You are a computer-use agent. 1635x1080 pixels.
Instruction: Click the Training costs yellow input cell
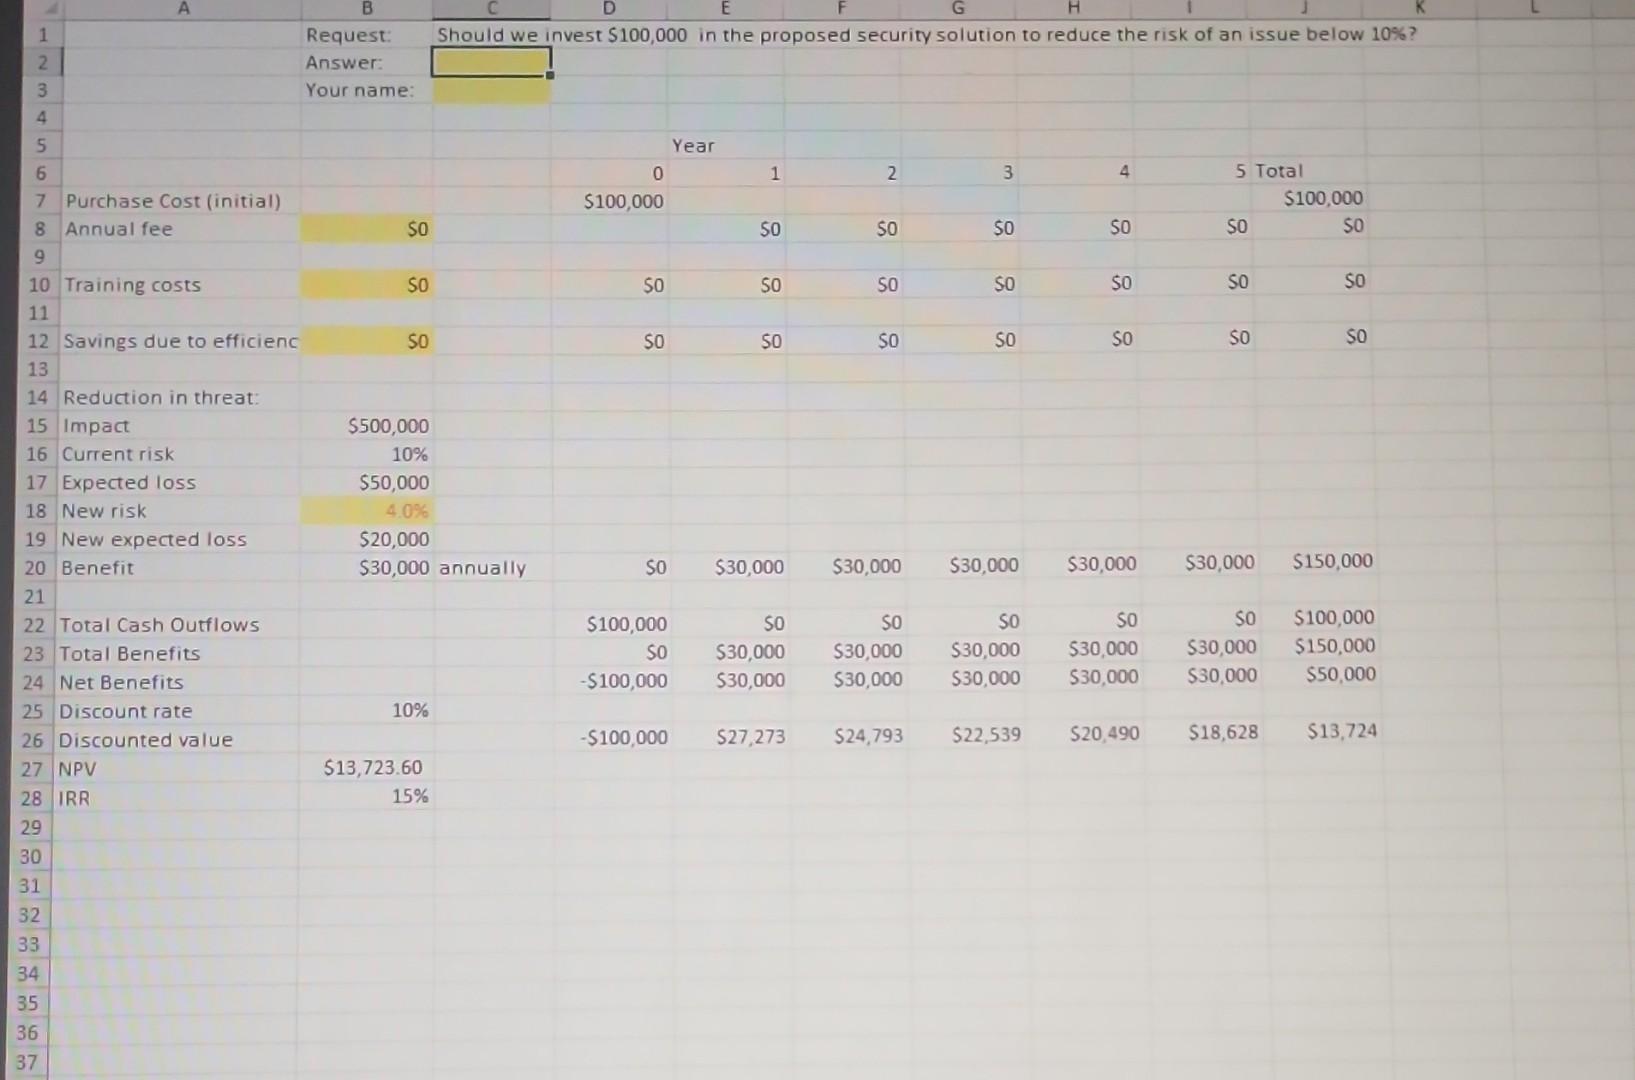[x=367, y=285]
